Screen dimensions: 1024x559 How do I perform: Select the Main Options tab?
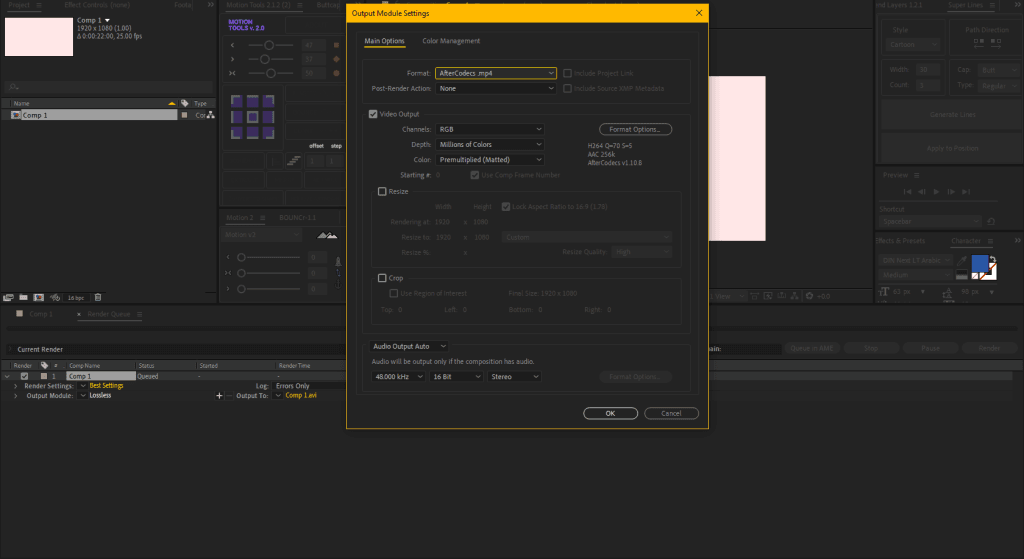pos(384,40)
